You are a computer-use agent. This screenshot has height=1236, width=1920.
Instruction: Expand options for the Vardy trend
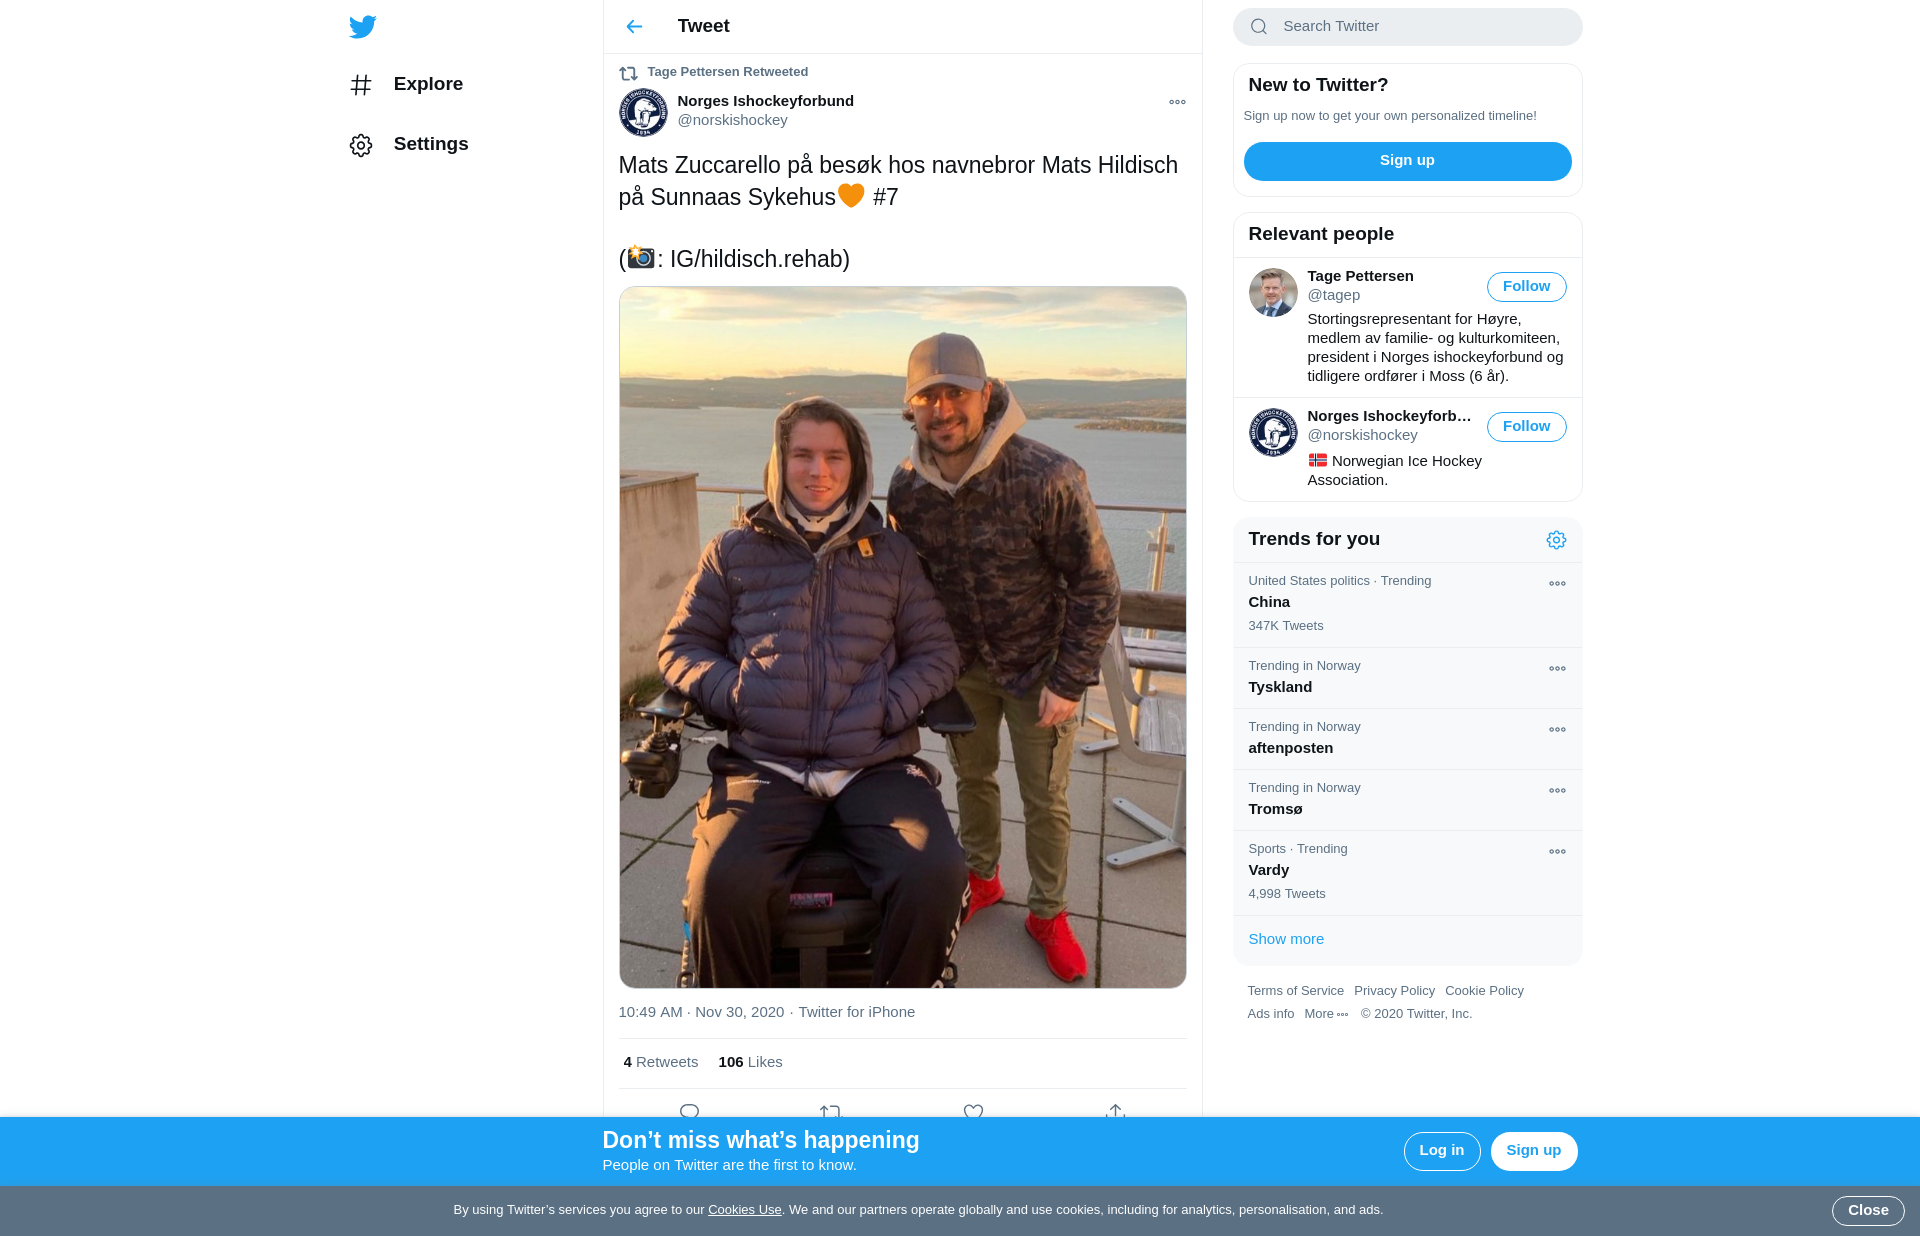tap(1557, 851)
